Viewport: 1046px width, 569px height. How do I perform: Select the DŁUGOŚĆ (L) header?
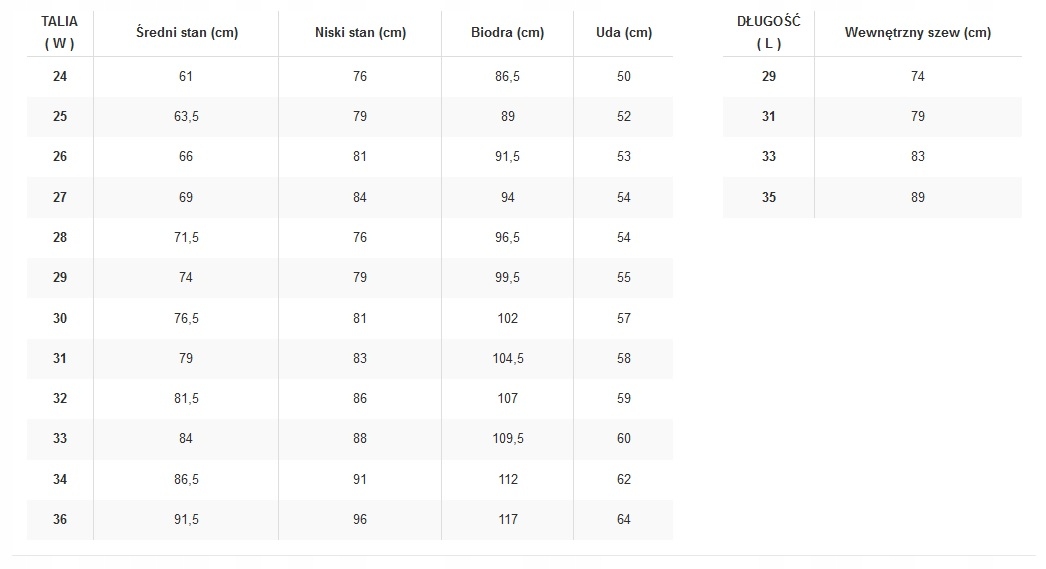(768, 32)
